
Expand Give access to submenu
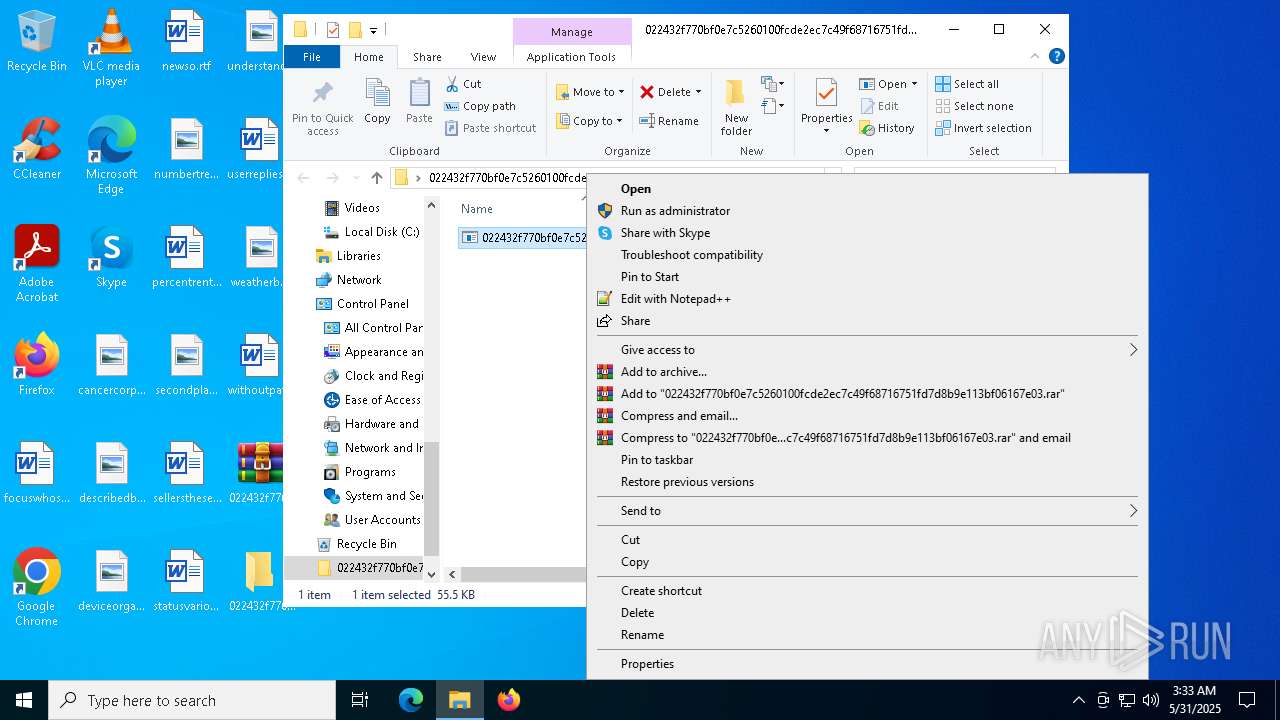867,350
